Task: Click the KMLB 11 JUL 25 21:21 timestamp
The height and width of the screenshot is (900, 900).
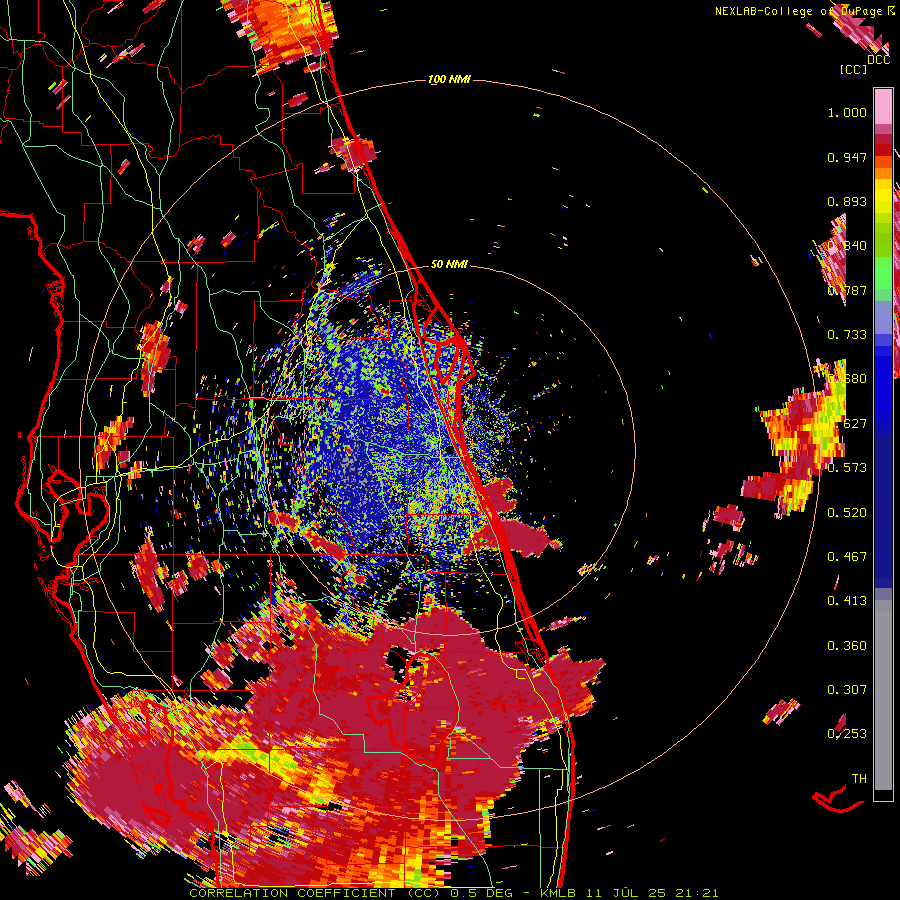Action: (x=629, y=893)
